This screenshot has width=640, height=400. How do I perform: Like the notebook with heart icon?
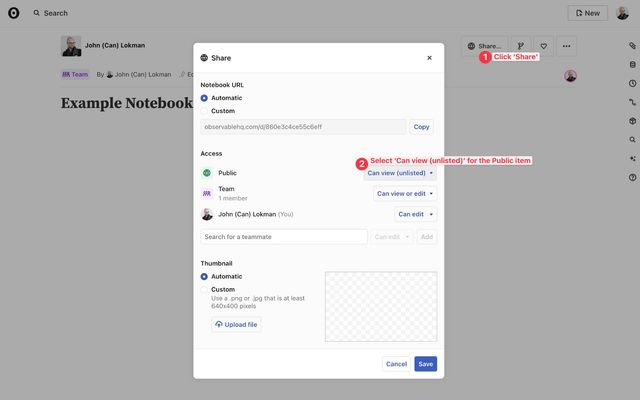pyautogui.click(x=543, y=46)
